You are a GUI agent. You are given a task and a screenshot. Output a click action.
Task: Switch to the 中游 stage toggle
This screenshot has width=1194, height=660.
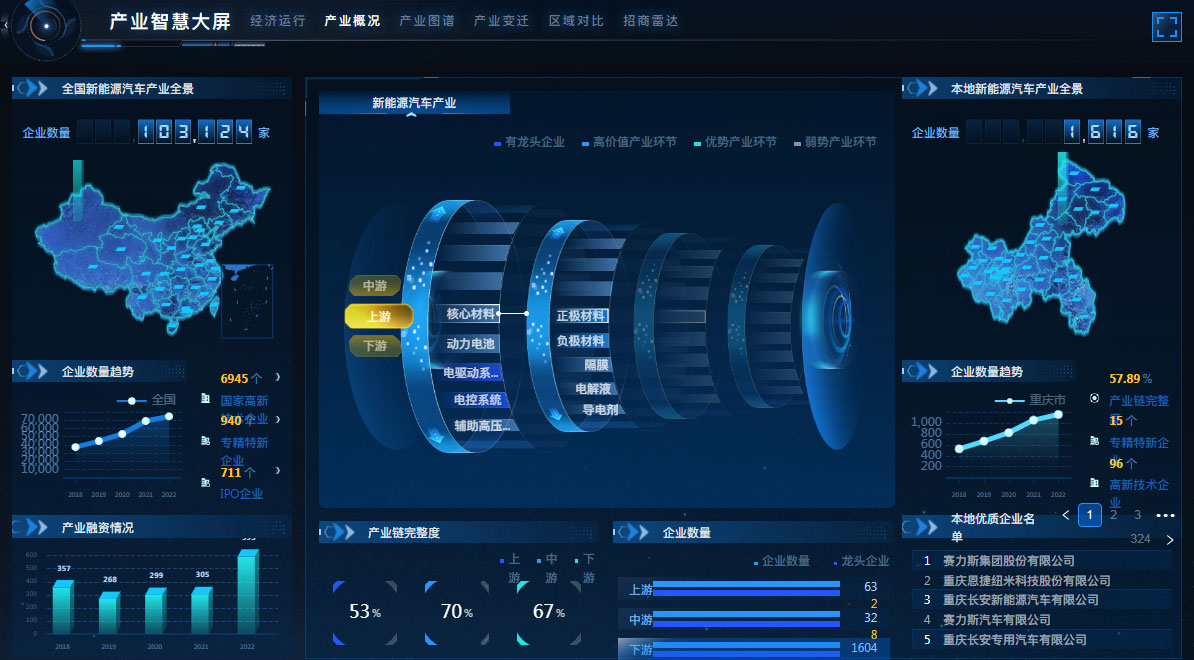375,286
